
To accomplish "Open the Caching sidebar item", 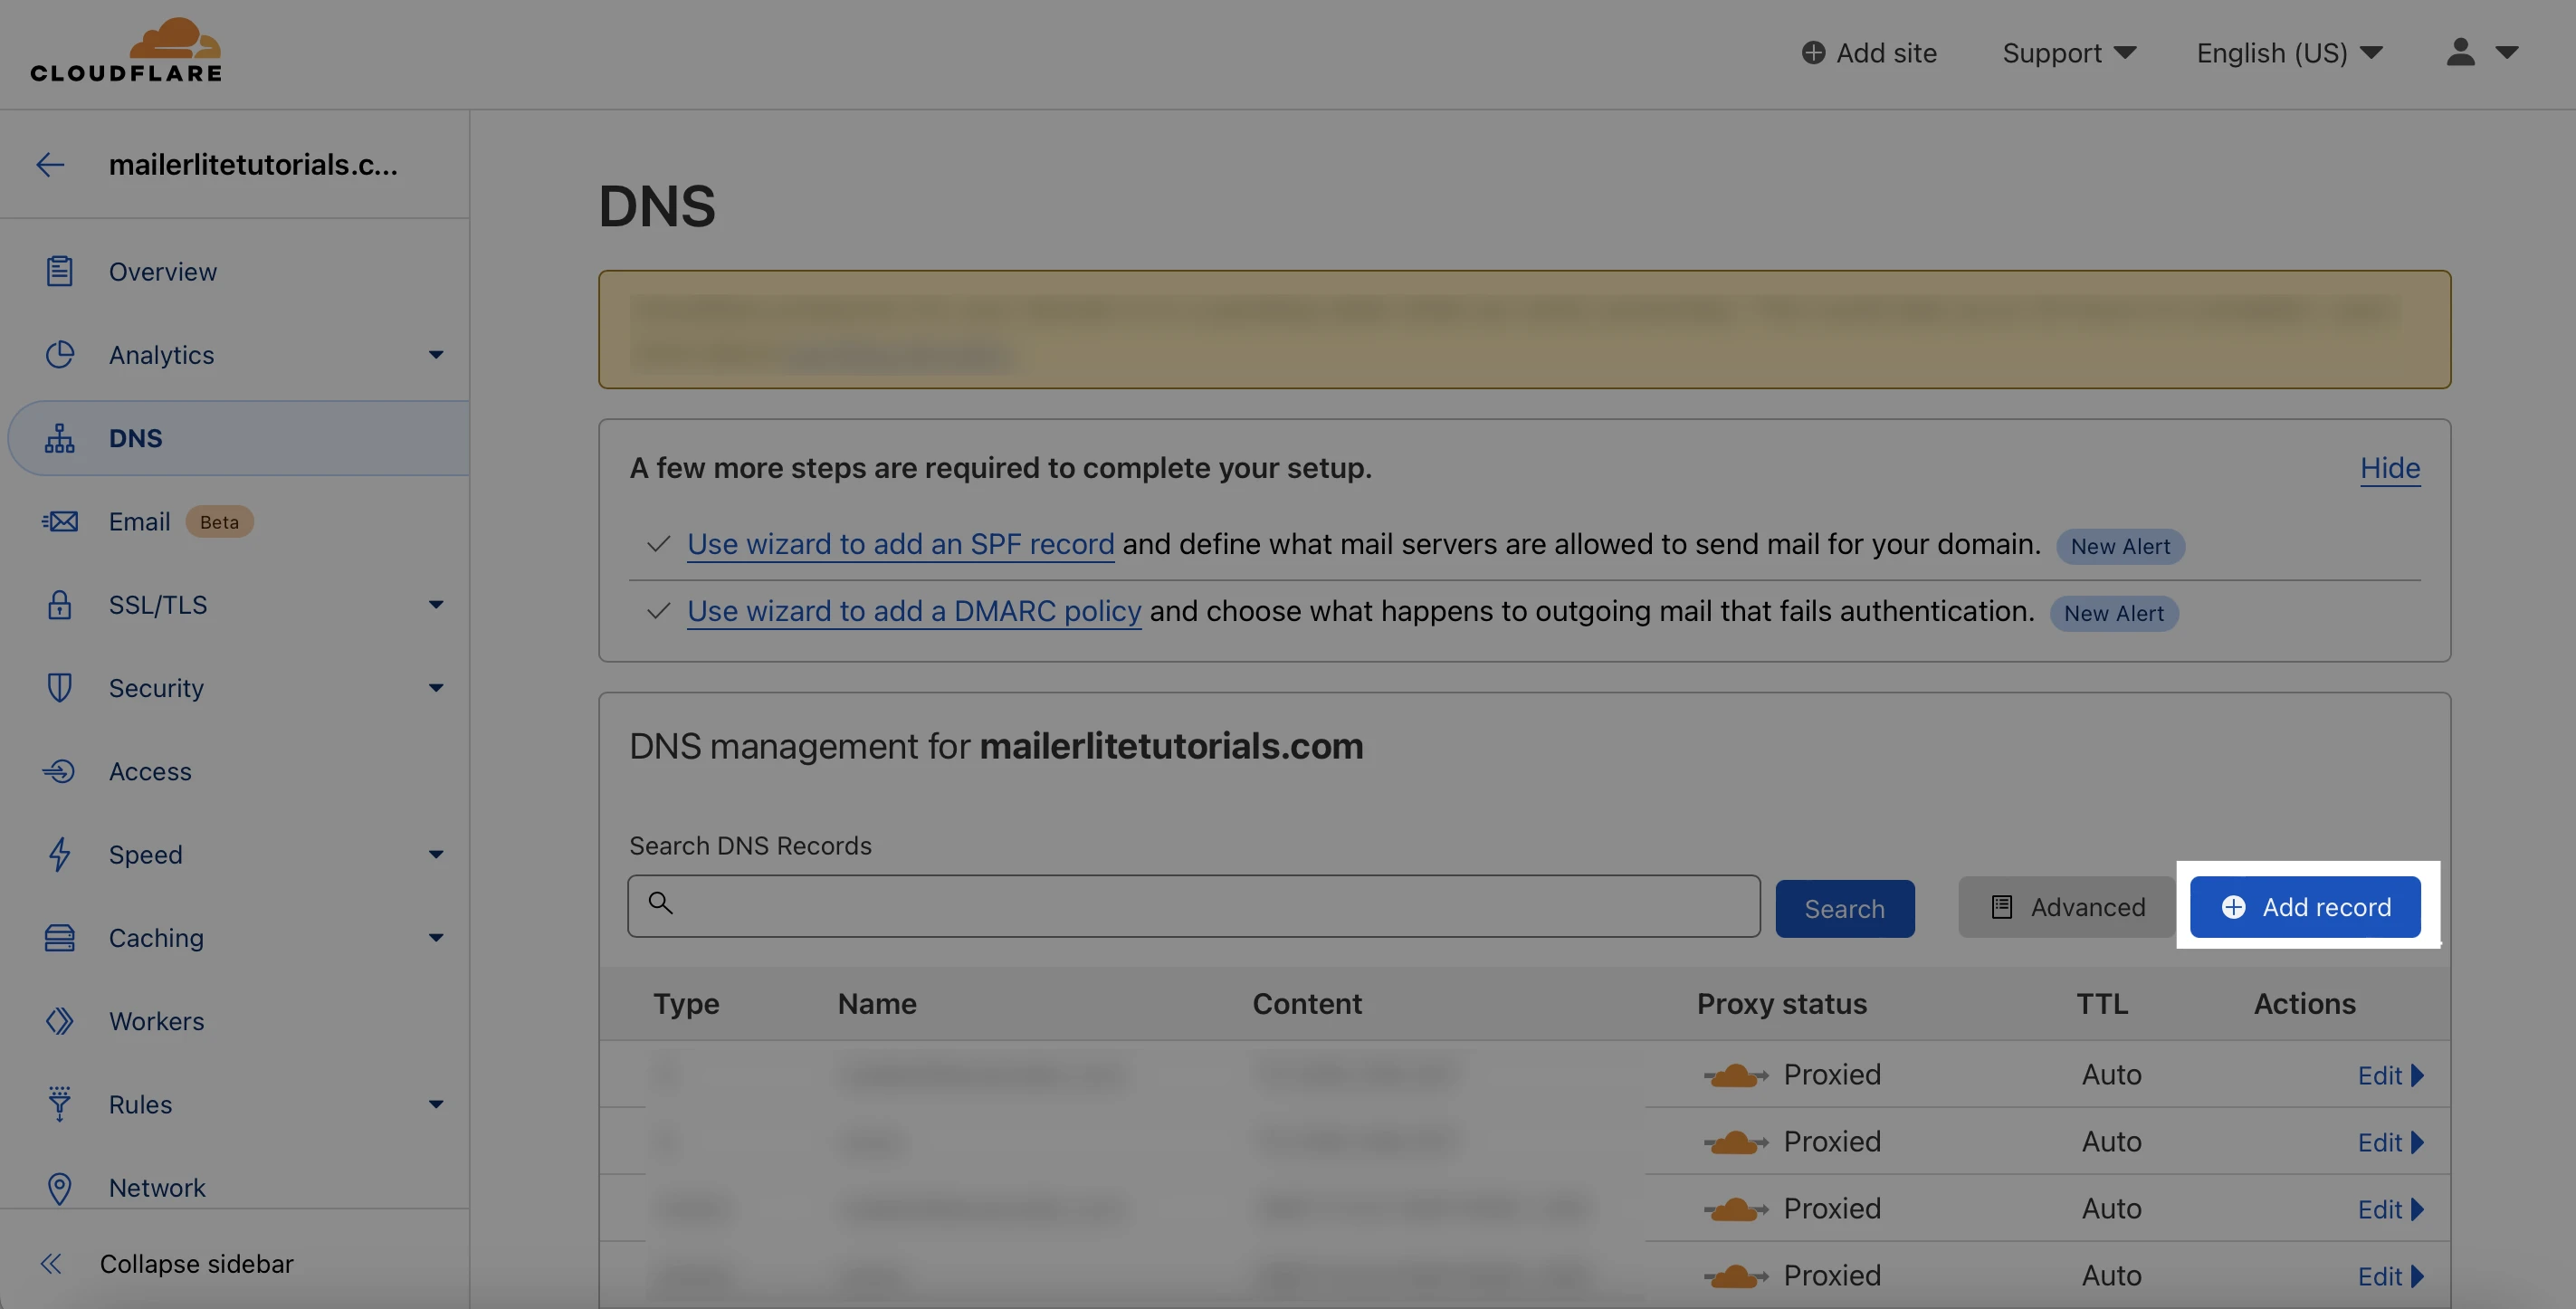I will (x=156, y=938).
